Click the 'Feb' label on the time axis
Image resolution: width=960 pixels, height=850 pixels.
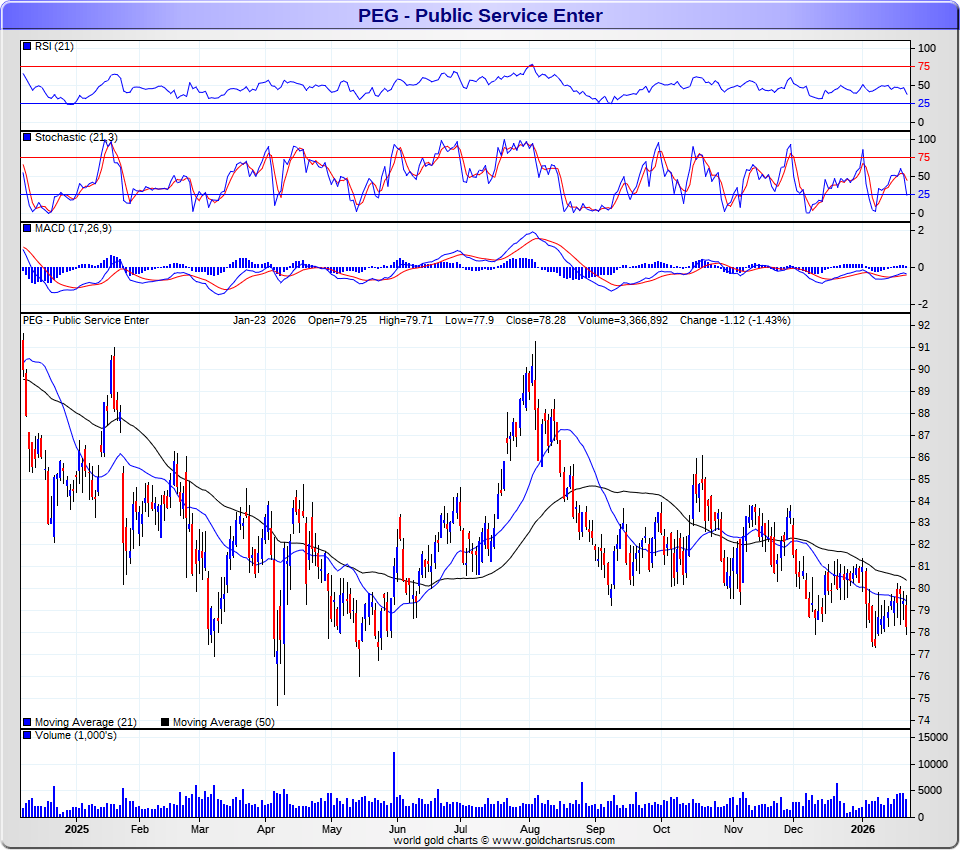(x=140, y=829)
